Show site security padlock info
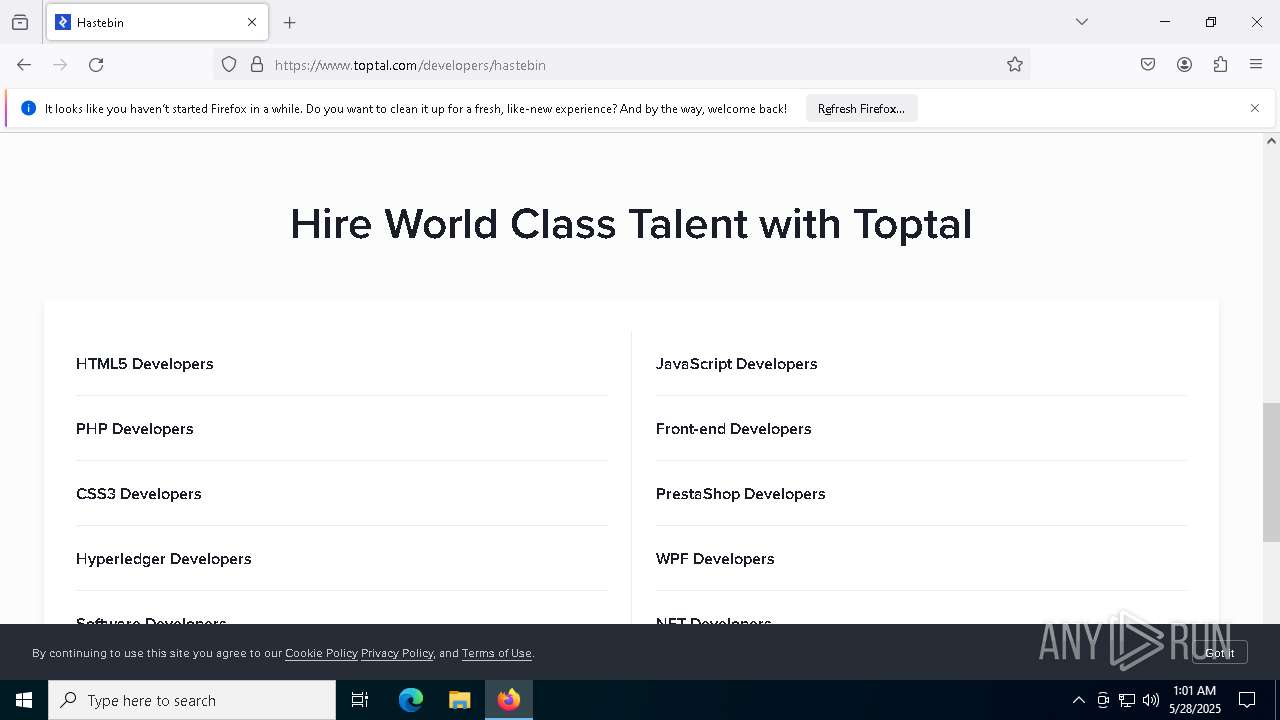 coord(257,65)
